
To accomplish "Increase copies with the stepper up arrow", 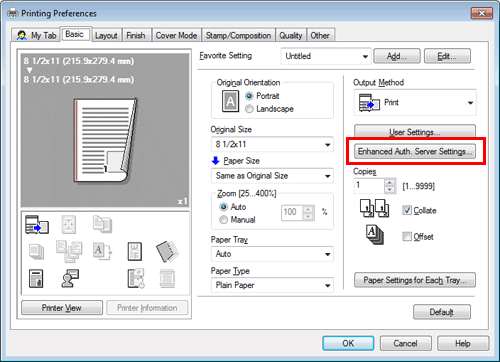I will point(389,182).
